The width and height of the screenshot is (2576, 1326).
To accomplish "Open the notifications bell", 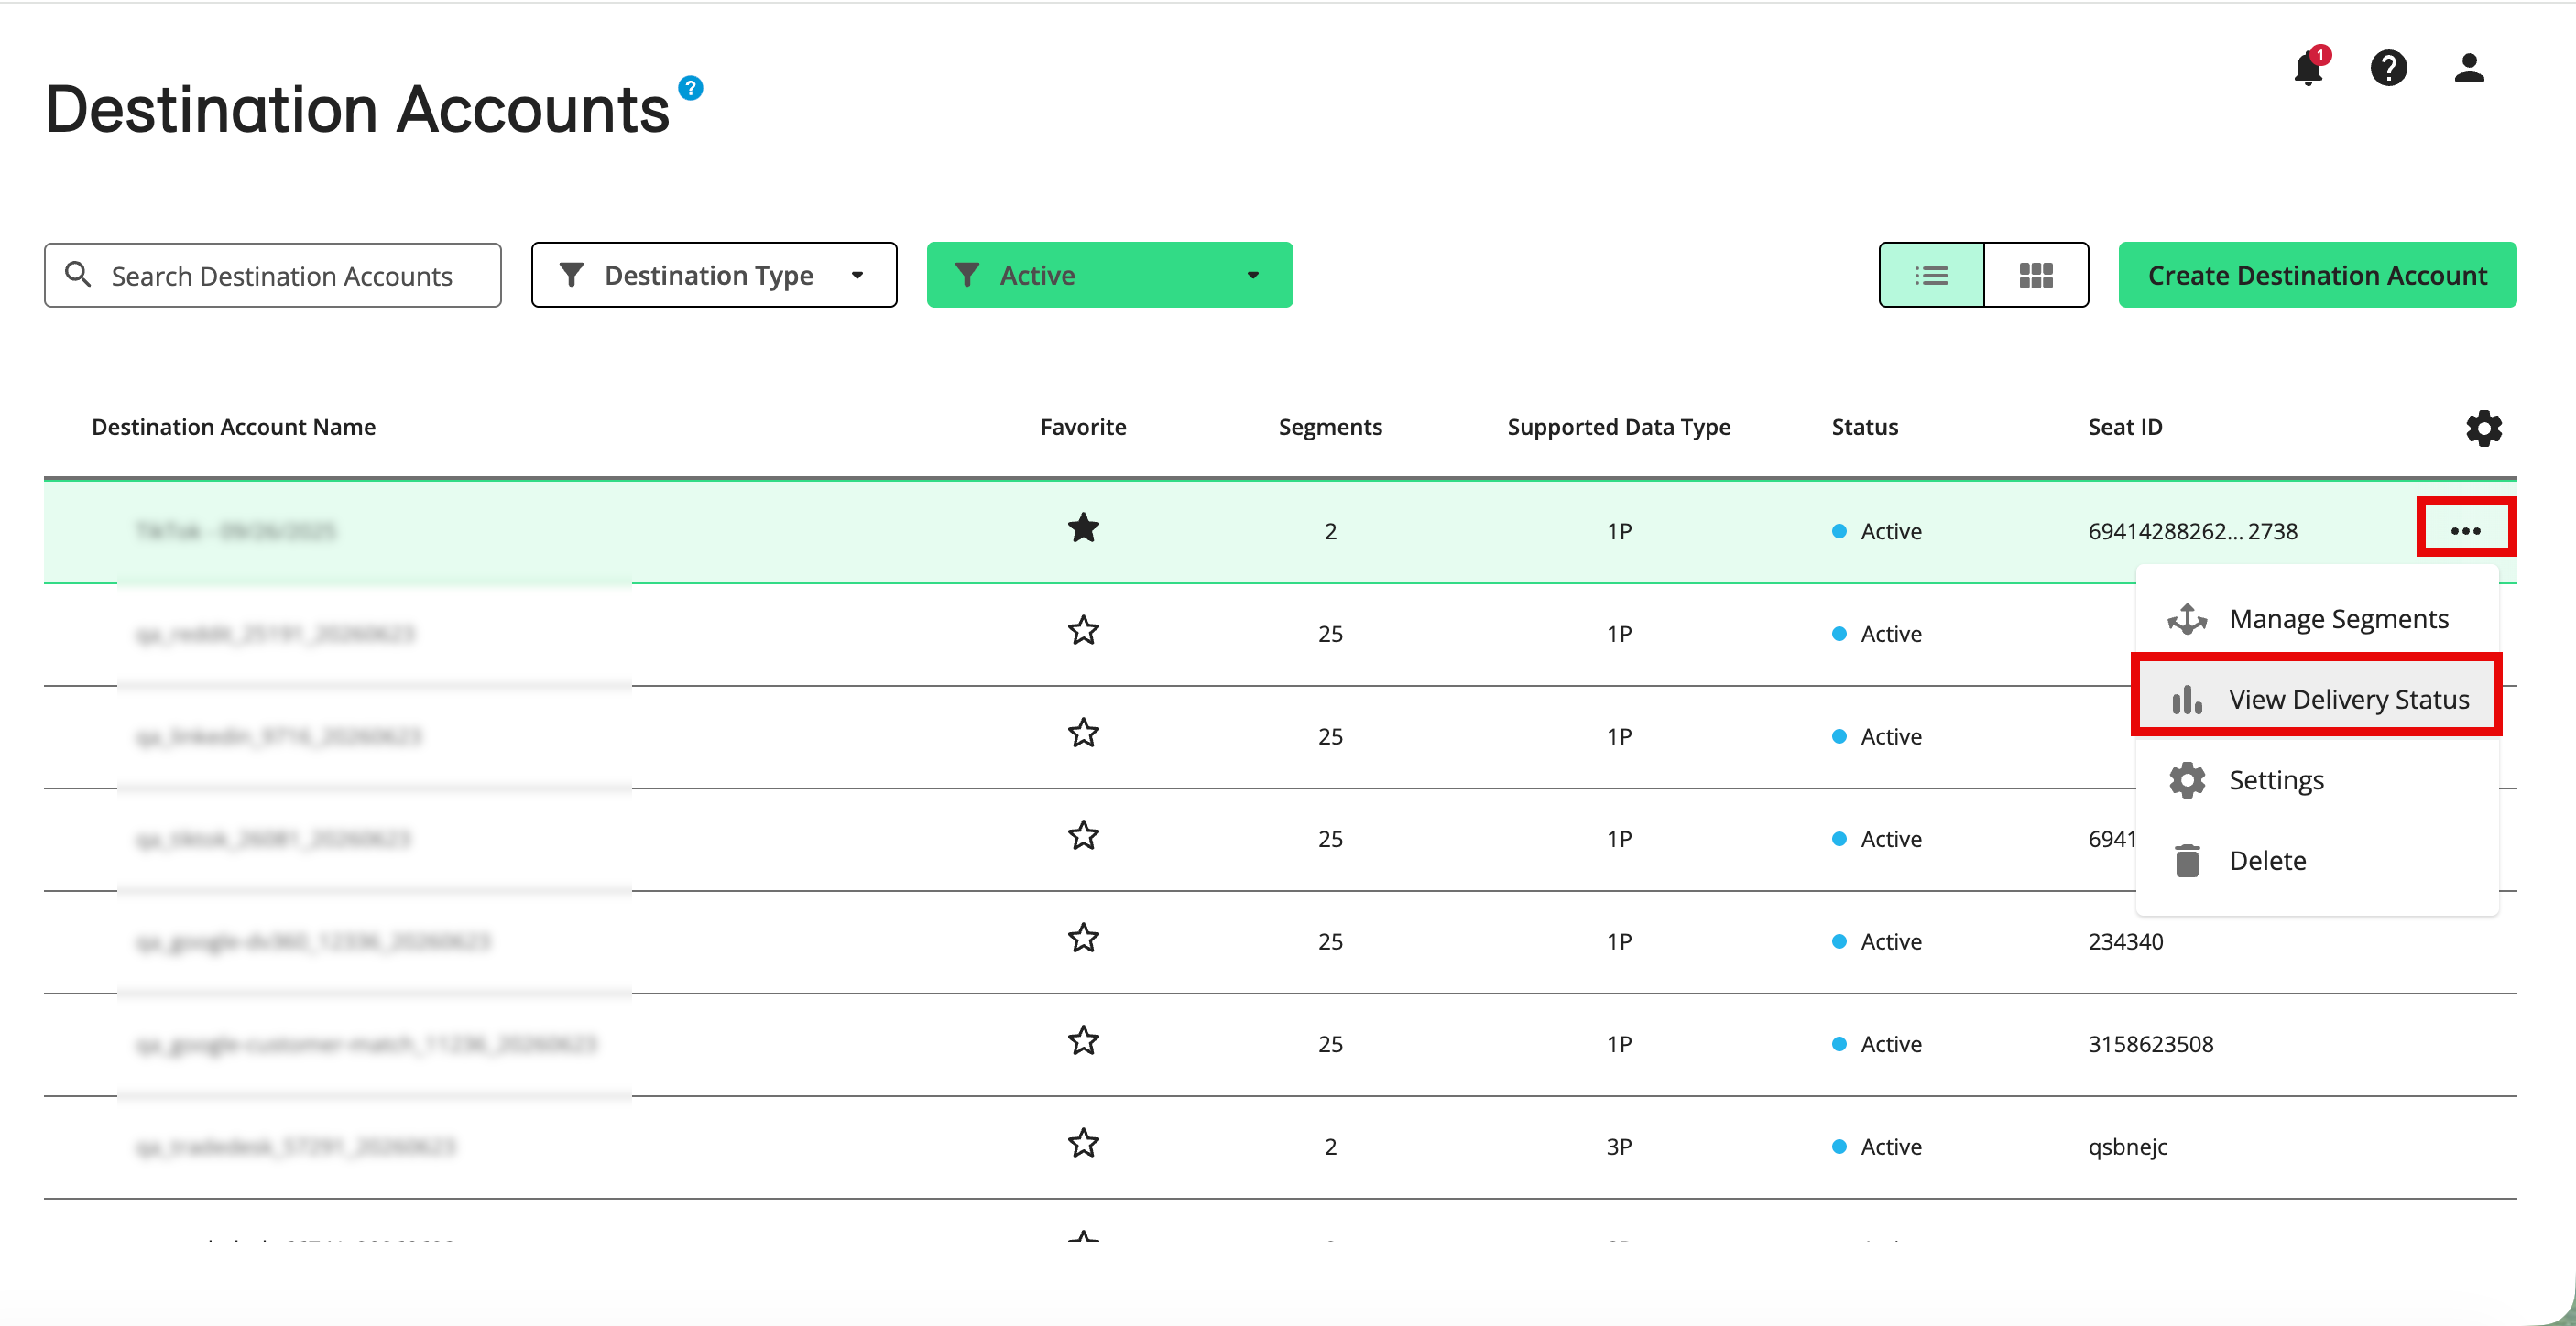I will click(x=2309, y=67).
